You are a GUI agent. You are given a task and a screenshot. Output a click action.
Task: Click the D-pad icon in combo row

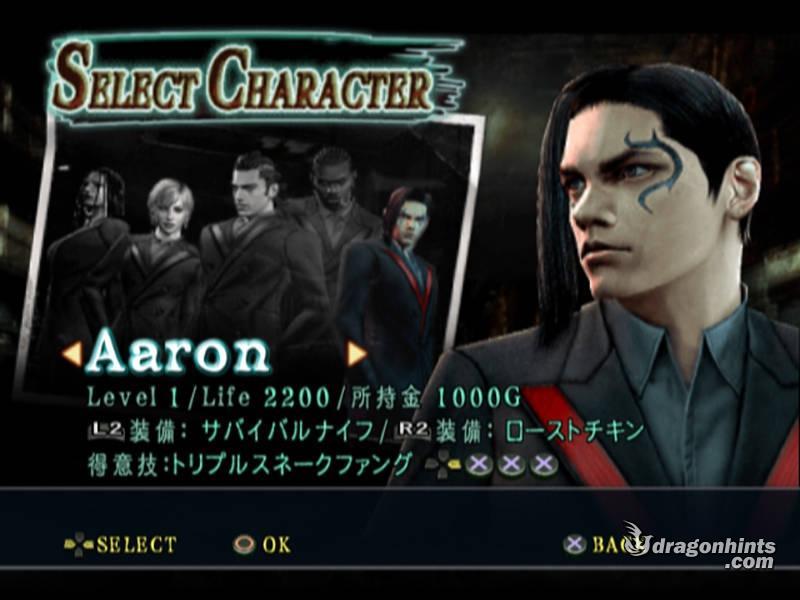click(x=443, y=465)
